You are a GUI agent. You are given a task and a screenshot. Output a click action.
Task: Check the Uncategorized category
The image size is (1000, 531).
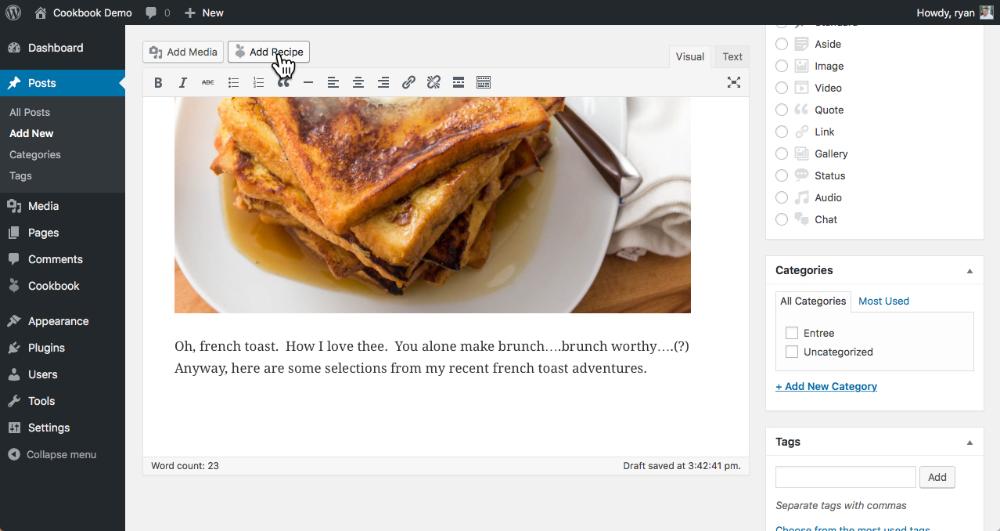pyautogui.click(x=791, y=352)
